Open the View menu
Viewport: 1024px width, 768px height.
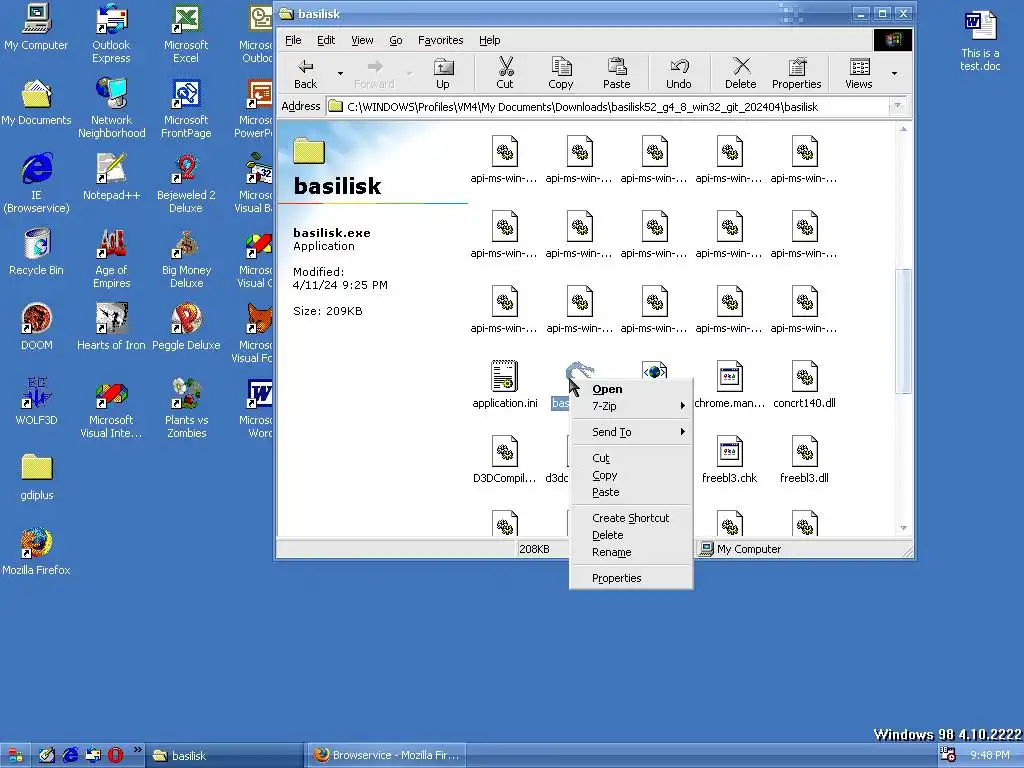coord(362,40)
